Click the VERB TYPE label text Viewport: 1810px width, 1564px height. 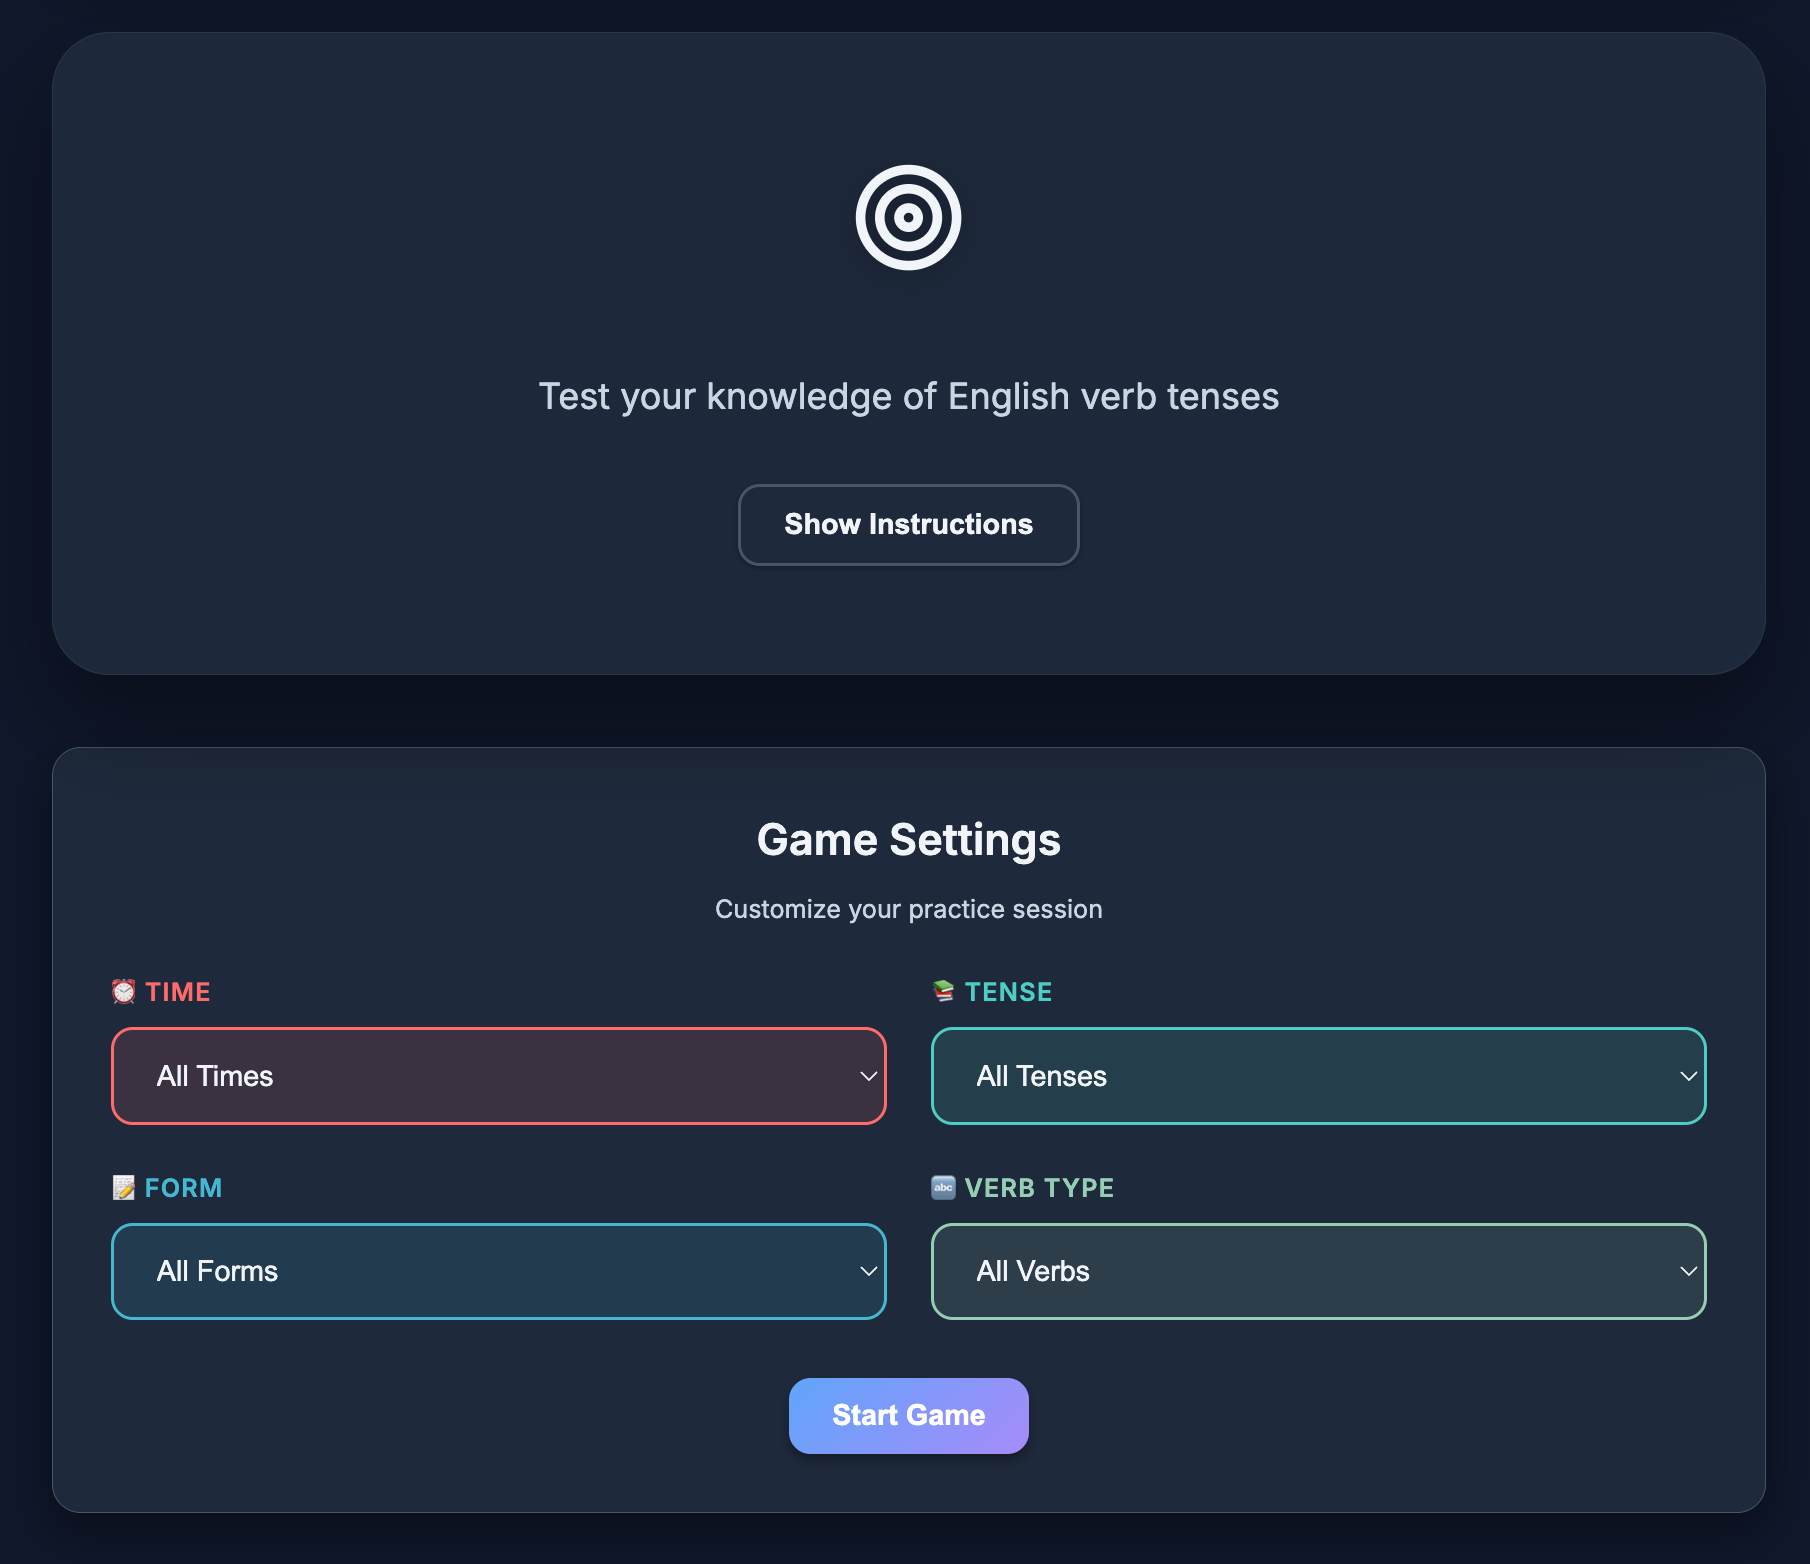(1039, 1188)
